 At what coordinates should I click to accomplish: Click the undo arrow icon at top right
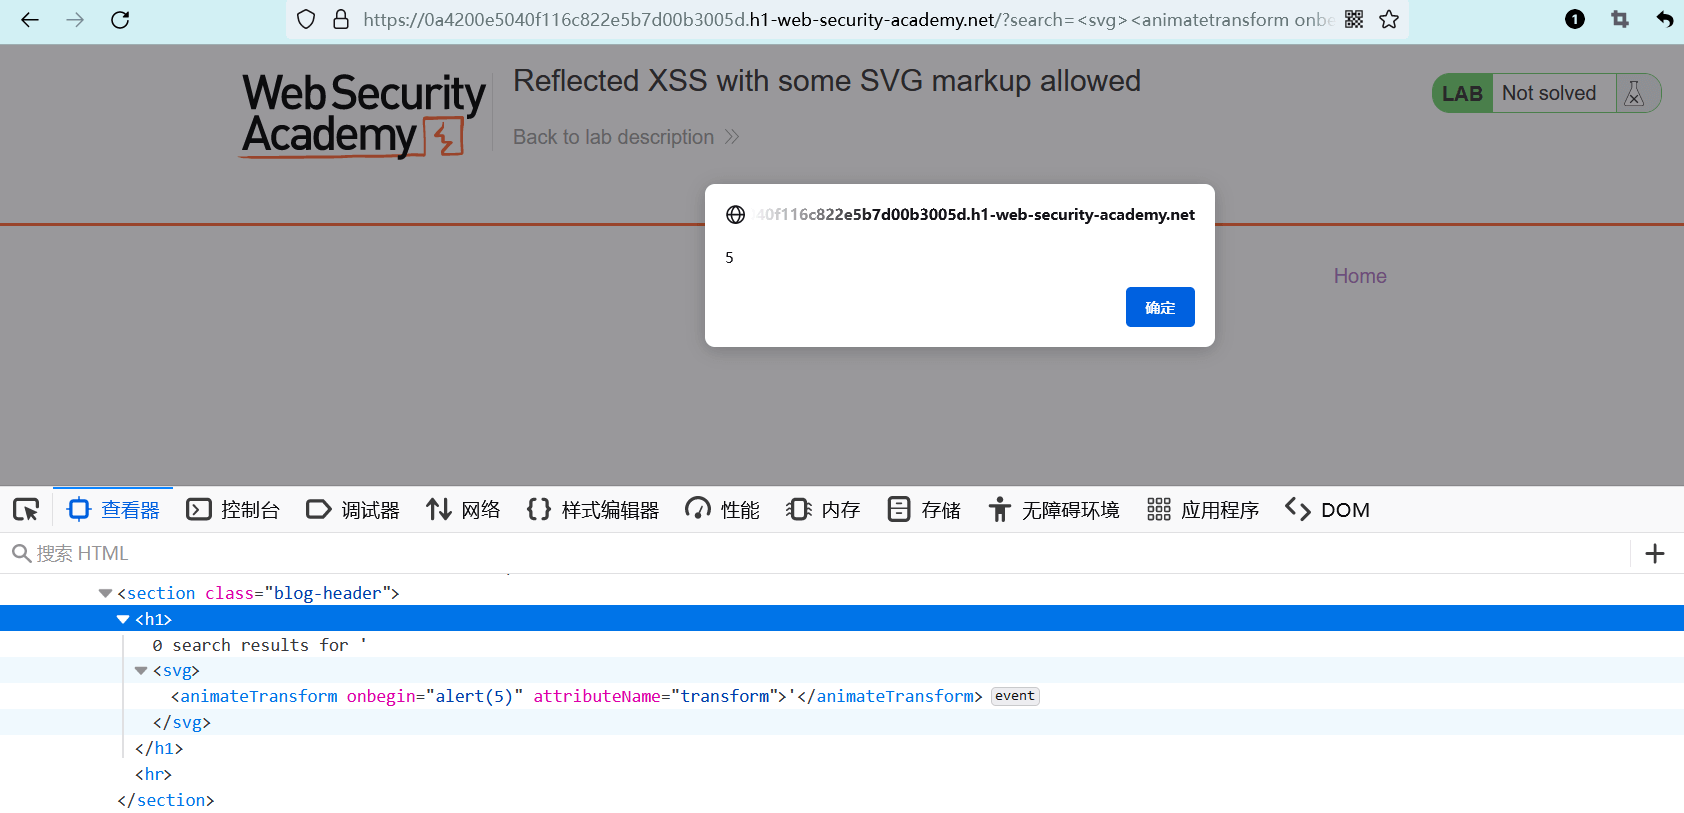click(x=1664, y=19)
